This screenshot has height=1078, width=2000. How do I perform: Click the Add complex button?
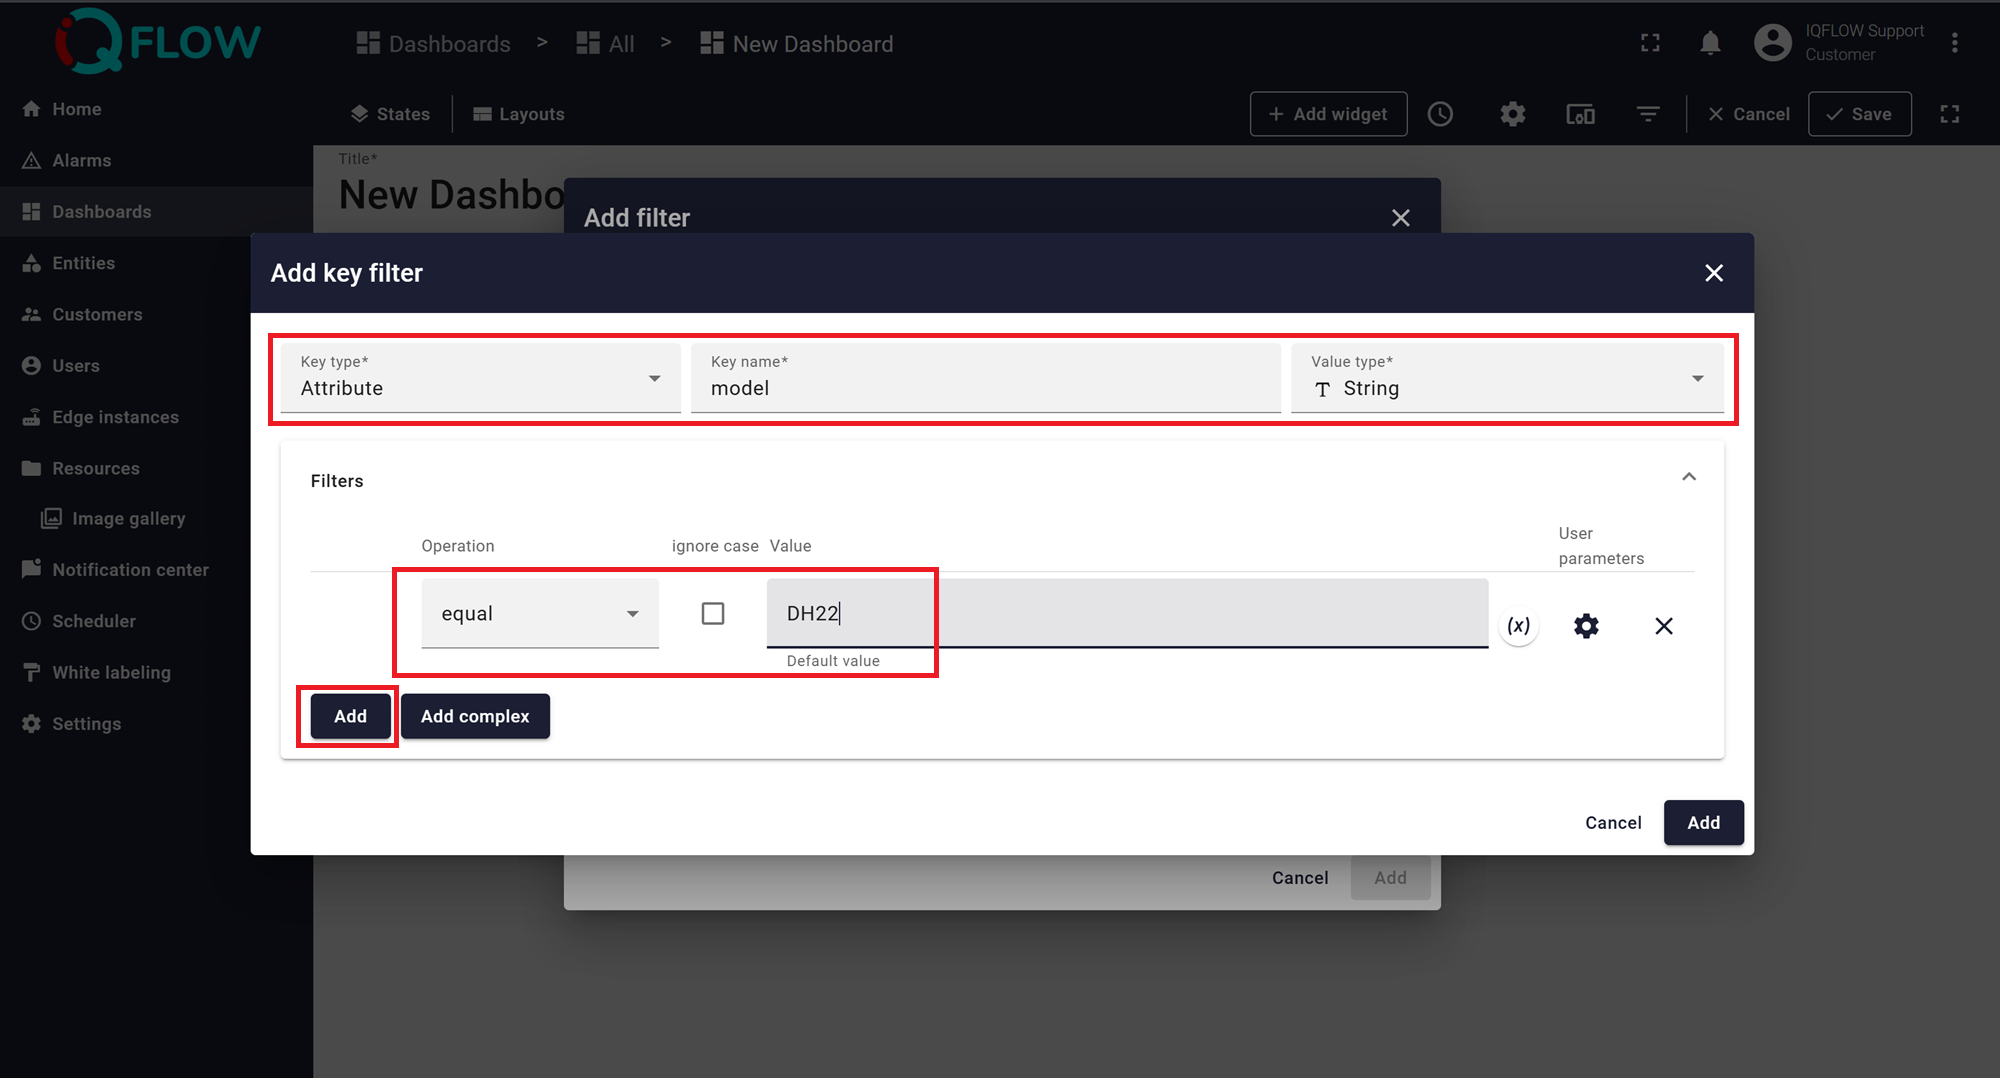pyautogui.click(x=475, y=716)
